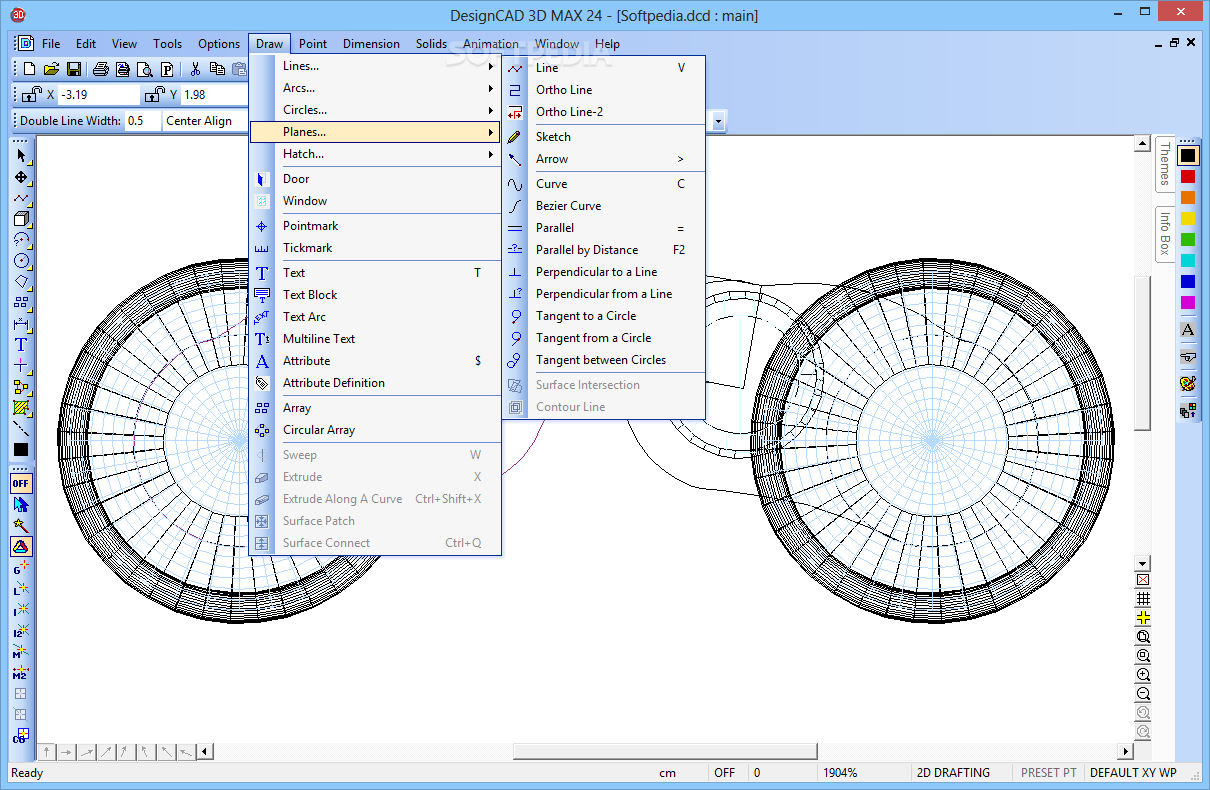This screenshot has width=1210, height=790.
Task: Click 2D DRAFTING in status bar
Action: coord(953,773)
